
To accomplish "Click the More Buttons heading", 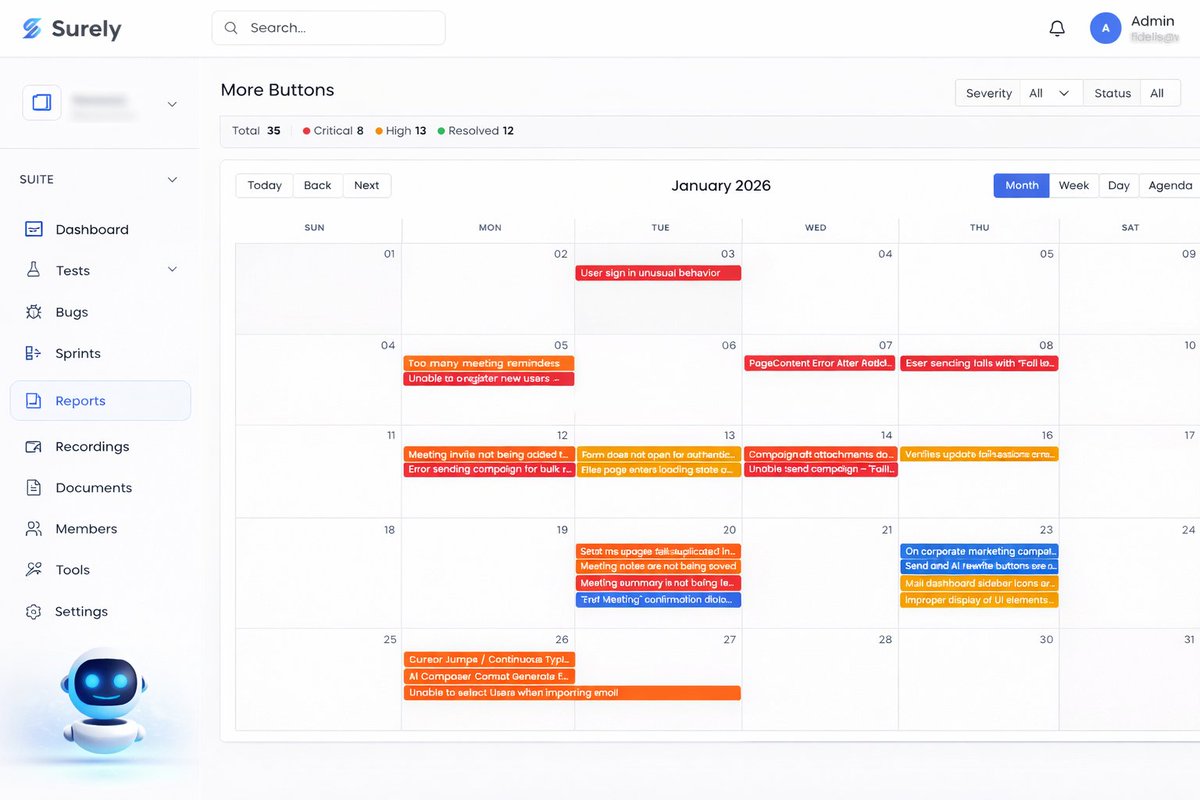I will coord(277,90).
